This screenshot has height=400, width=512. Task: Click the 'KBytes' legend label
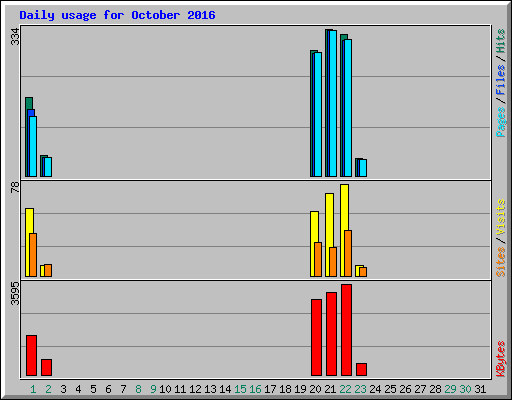pos(500,359)
